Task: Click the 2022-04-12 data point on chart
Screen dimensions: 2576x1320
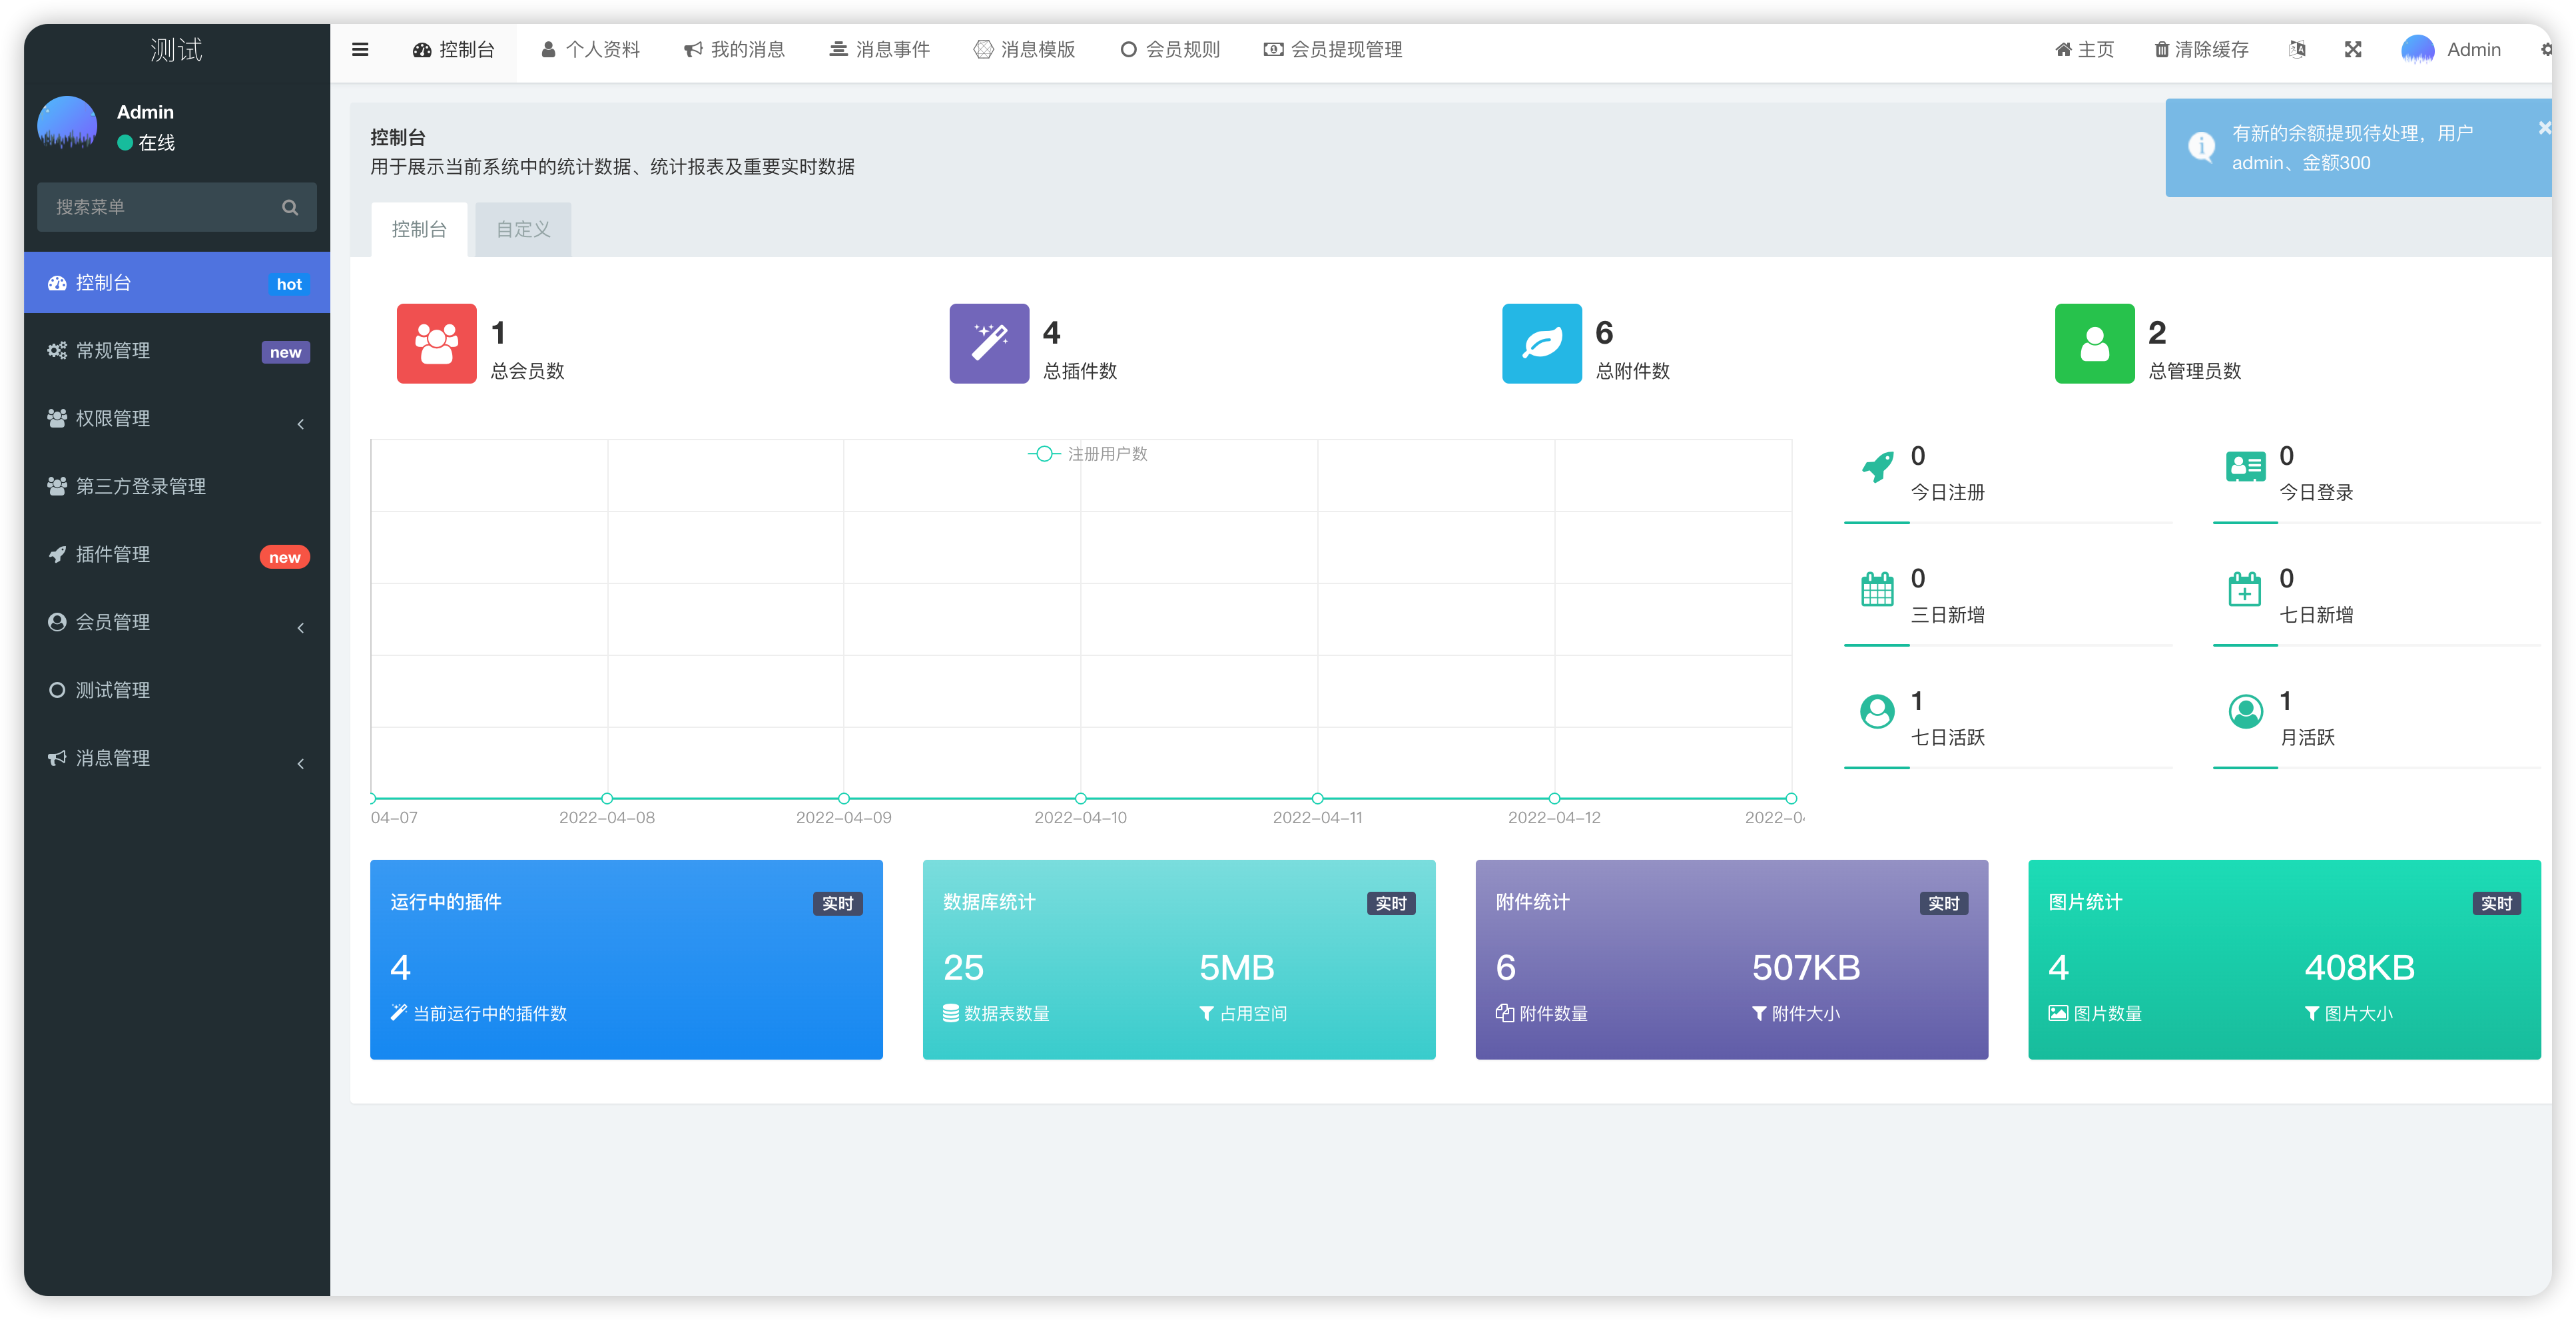Action: click(1555, 799)
